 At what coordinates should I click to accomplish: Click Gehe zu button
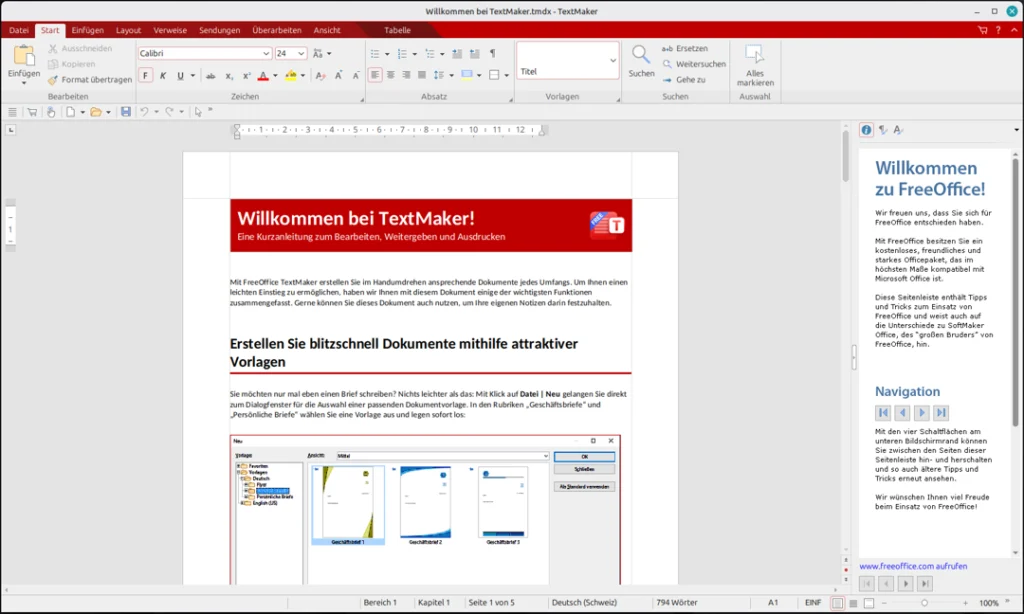pos(684,80)
